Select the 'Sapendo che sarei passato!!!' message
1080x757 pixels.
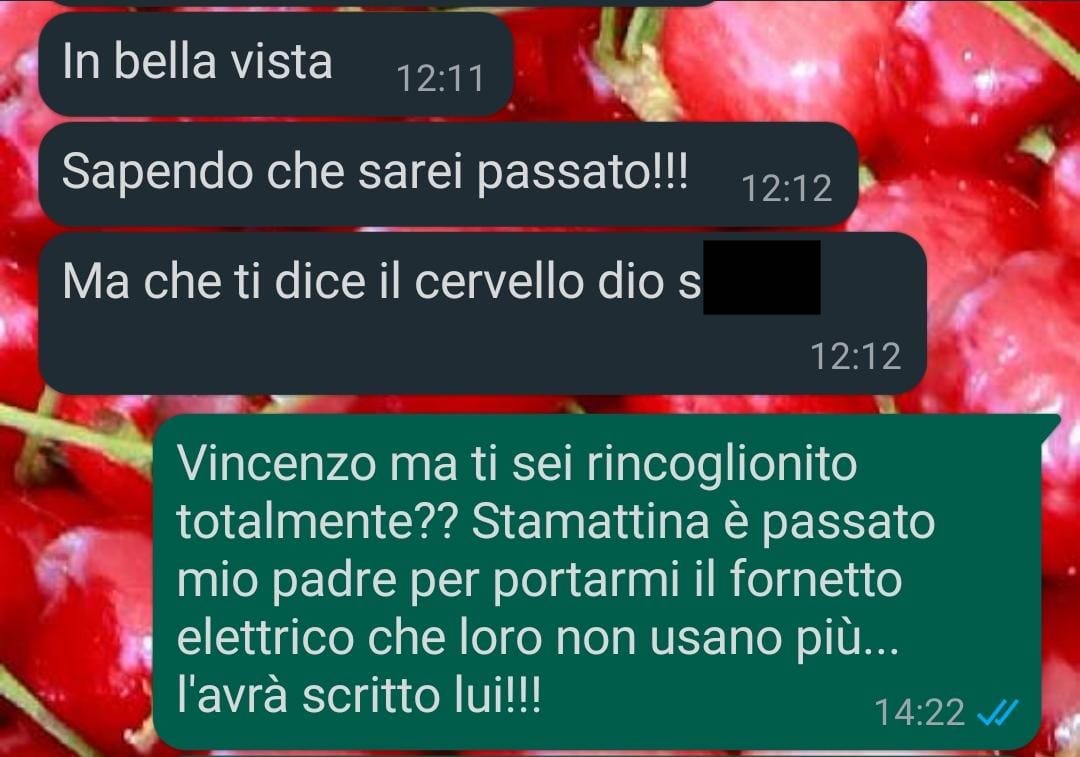click(448, 174)
